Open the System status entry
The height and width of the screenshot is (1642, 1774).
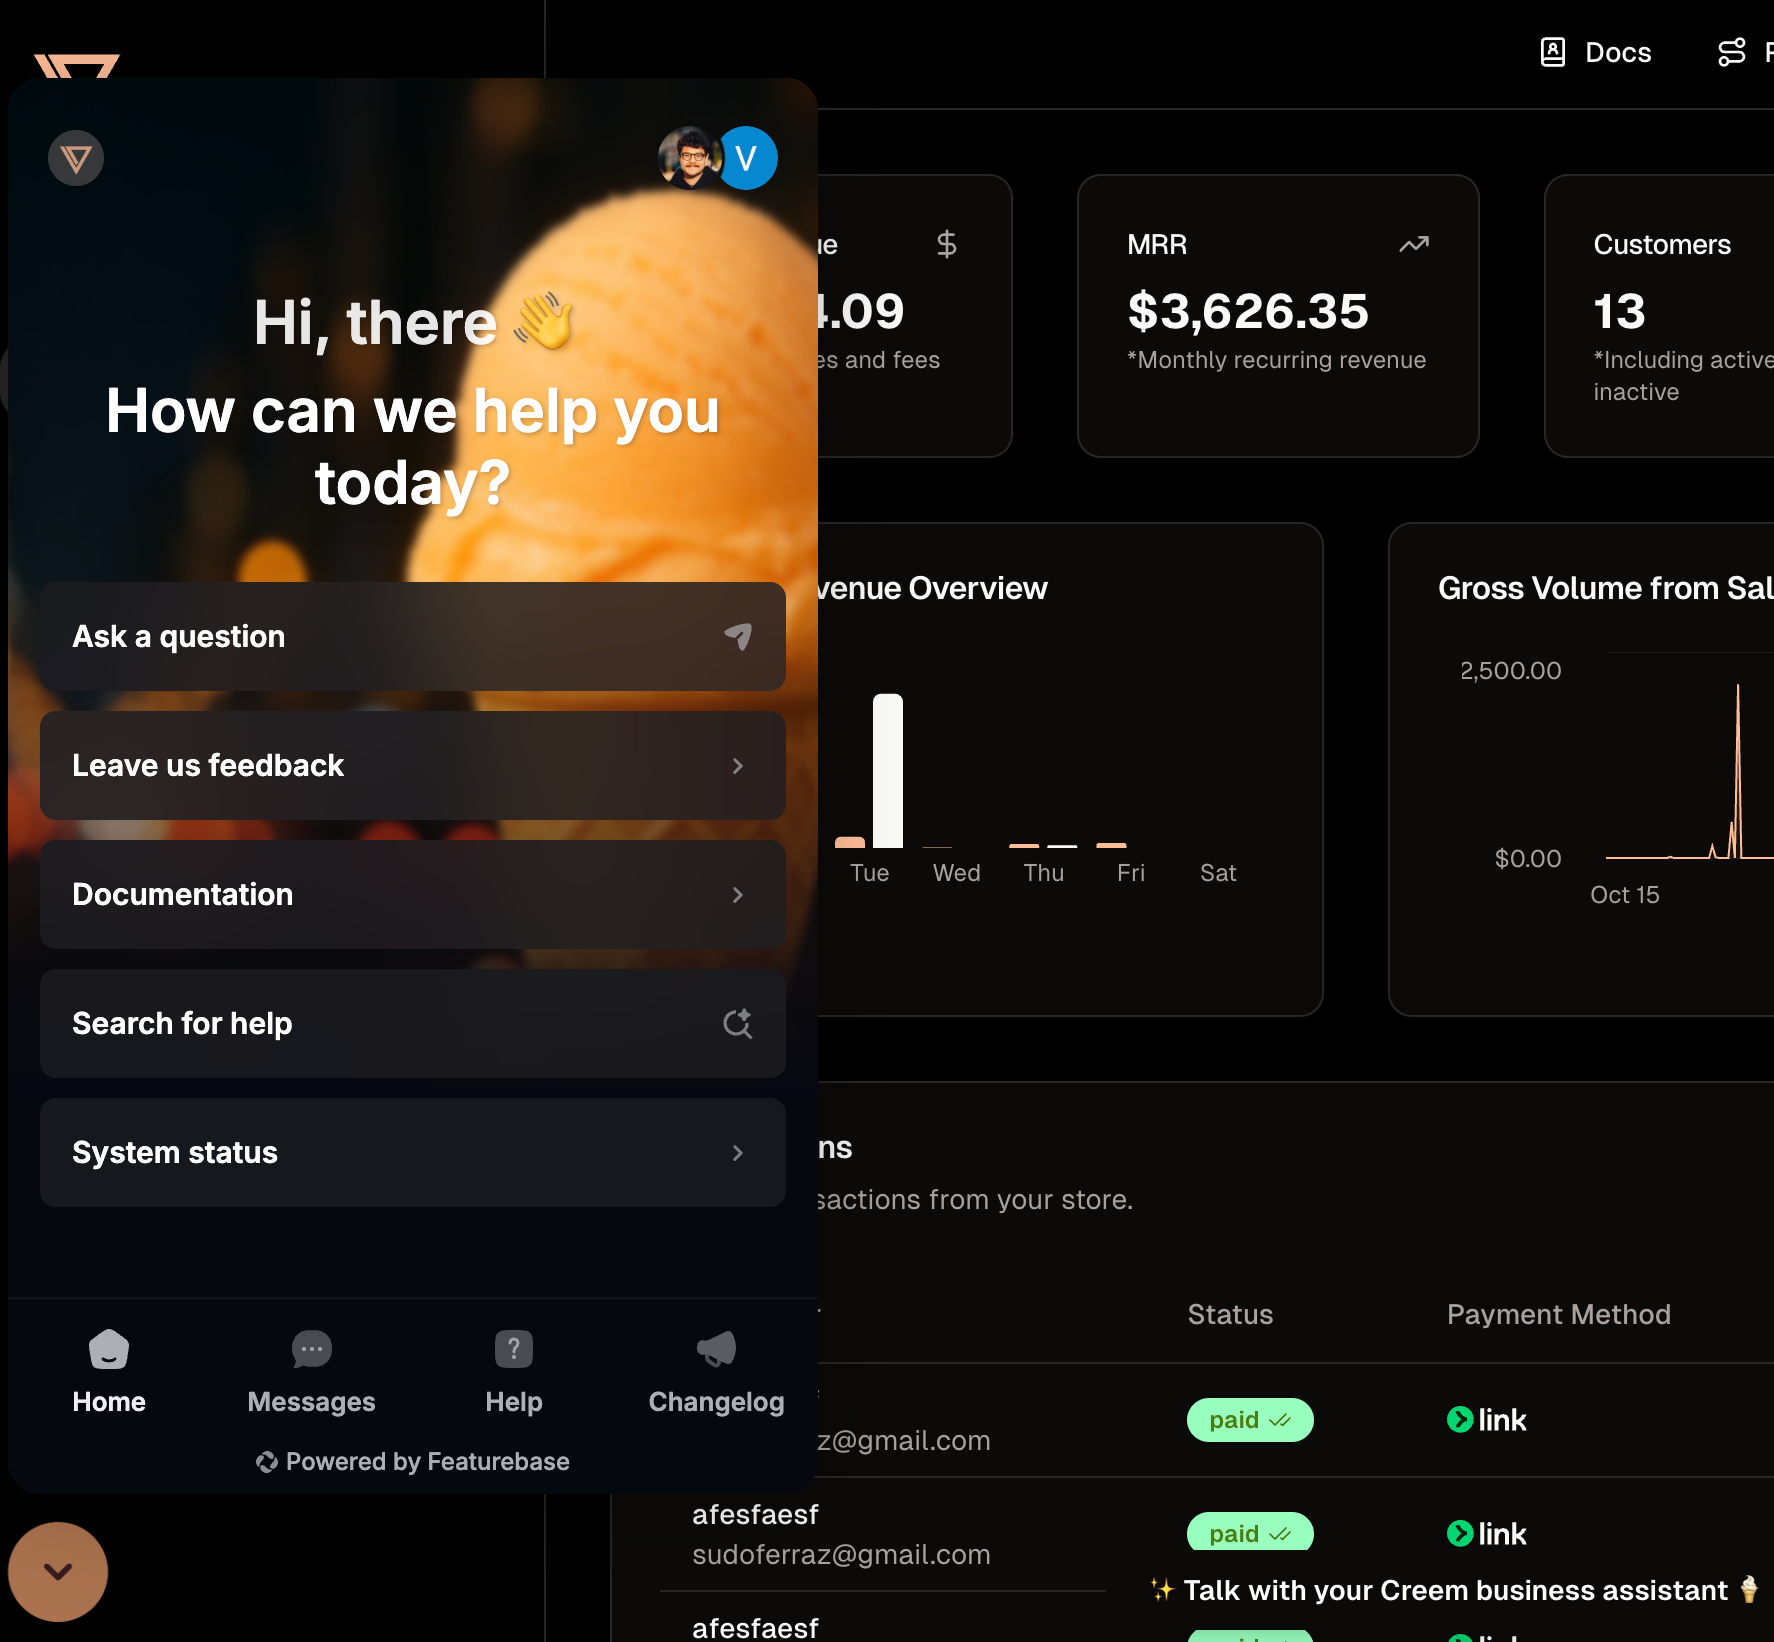click(x=413, y=1152)
